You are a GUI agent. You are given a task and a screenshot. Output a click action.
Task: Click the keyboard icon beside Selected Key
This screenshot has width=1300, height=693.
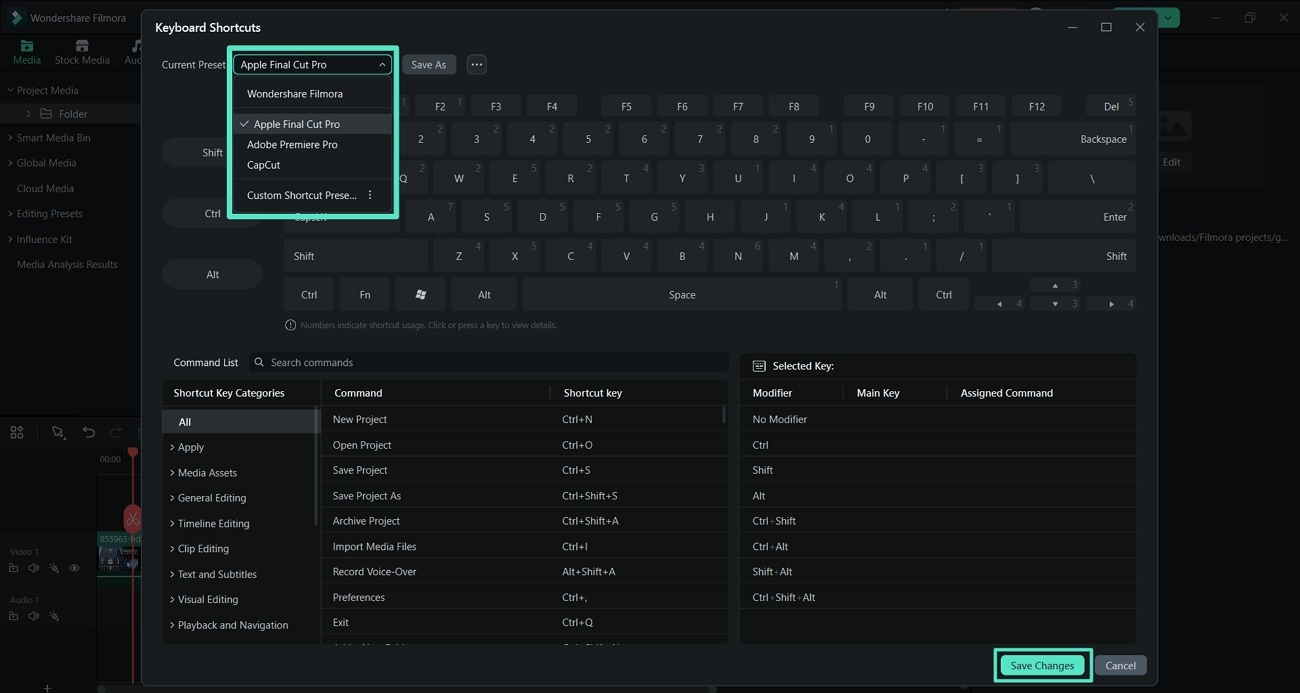759,366
